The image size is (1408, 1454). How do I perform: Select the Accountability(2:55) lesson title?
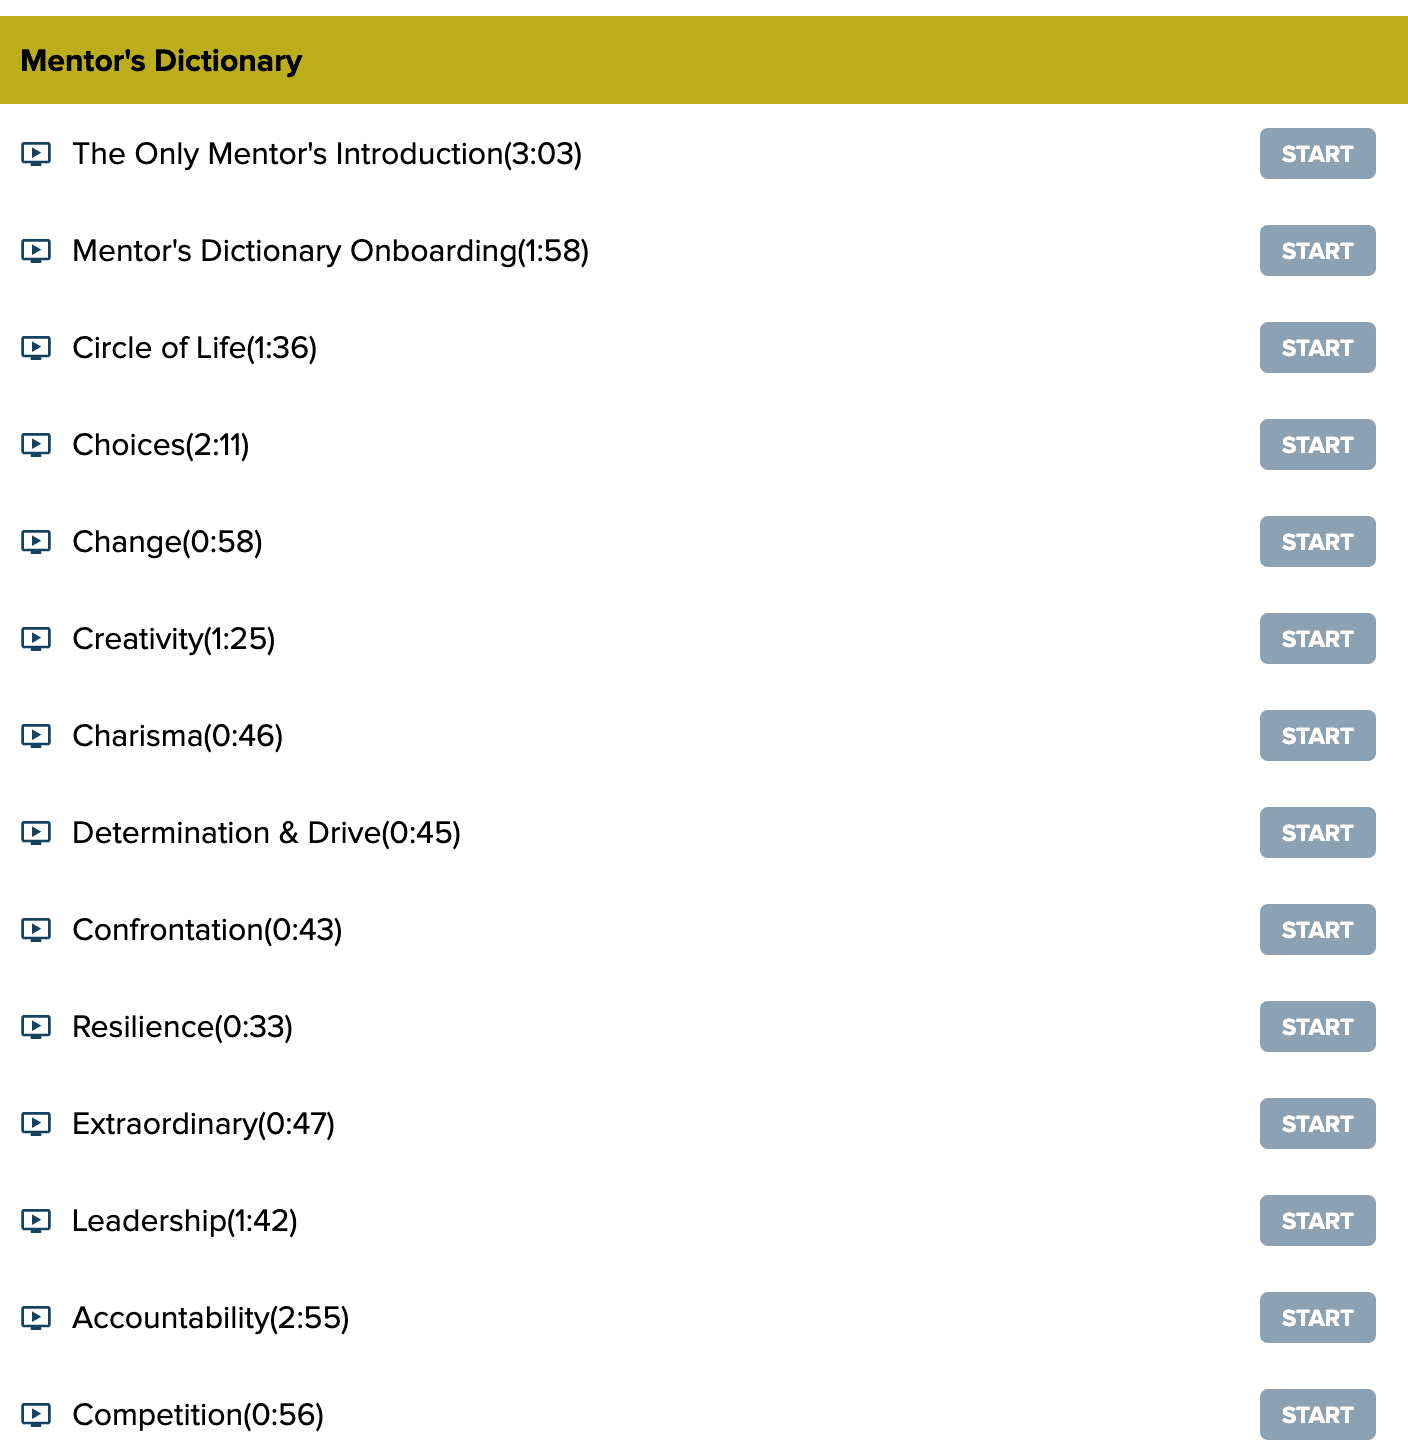coord(210,1318)
